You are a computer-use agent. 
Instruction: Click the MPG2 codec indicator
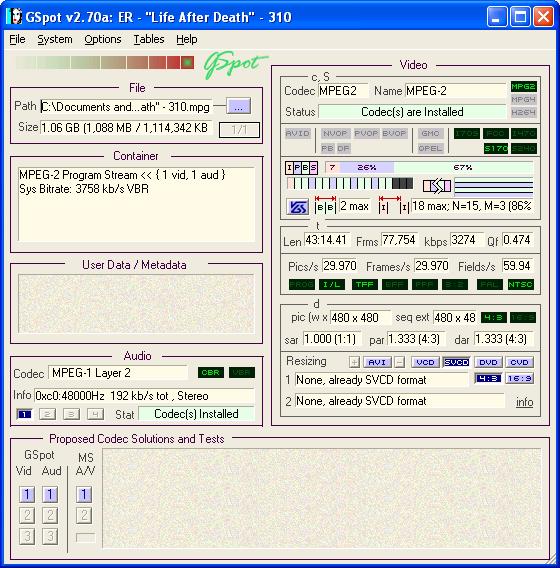click(523, 87)
